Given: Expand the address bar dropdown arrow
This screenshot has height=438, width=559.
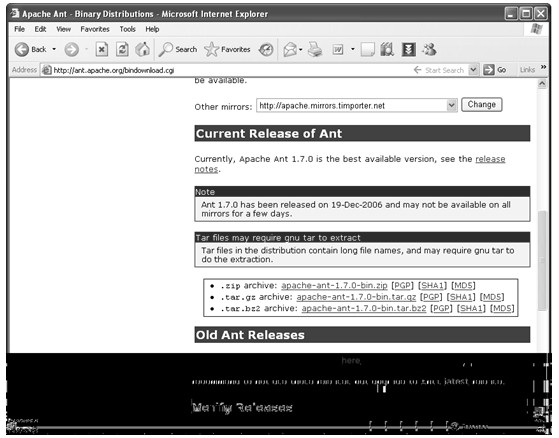Looking at the screenshot, I should [473, 70].
